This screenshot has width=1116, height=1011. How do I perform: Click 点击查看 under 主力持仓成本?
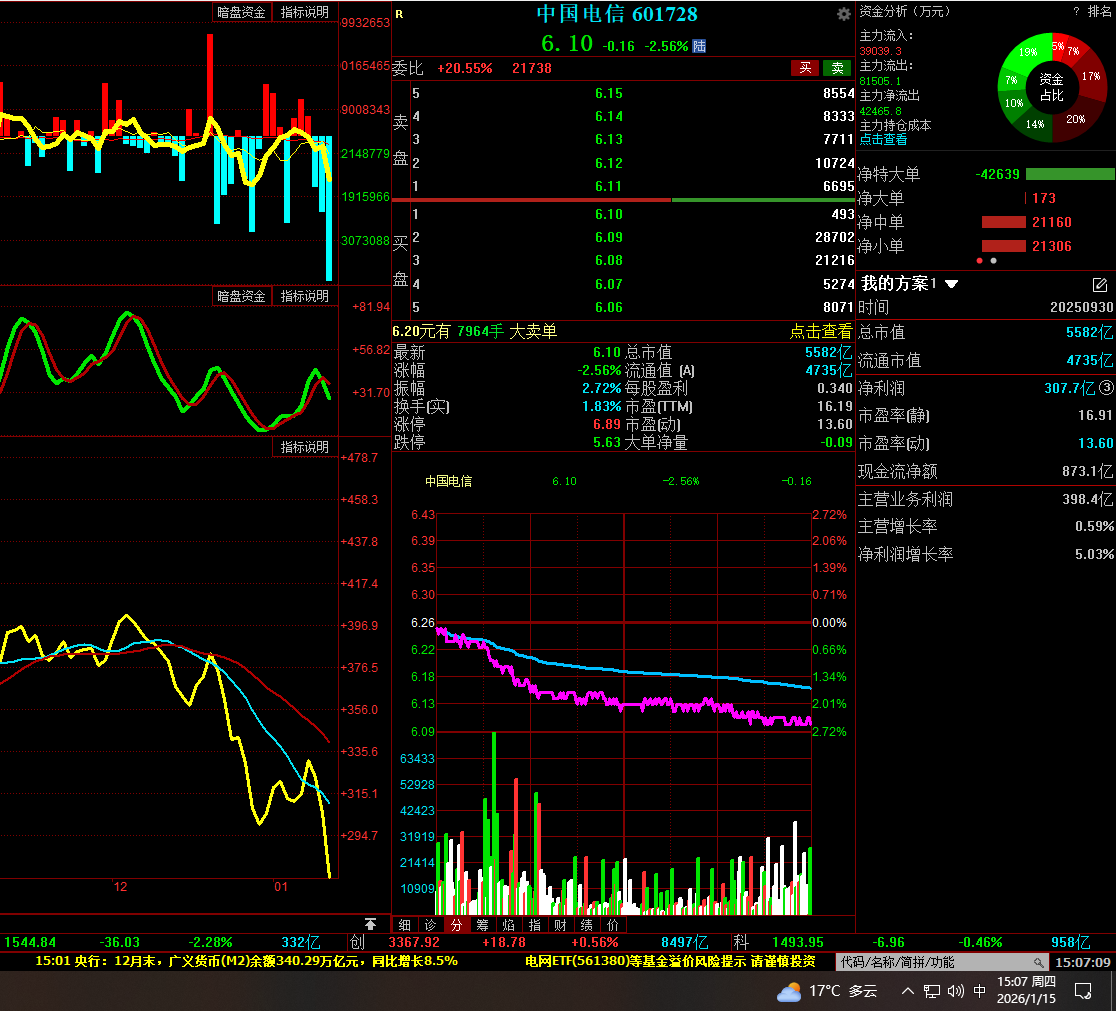pos(883,140)
